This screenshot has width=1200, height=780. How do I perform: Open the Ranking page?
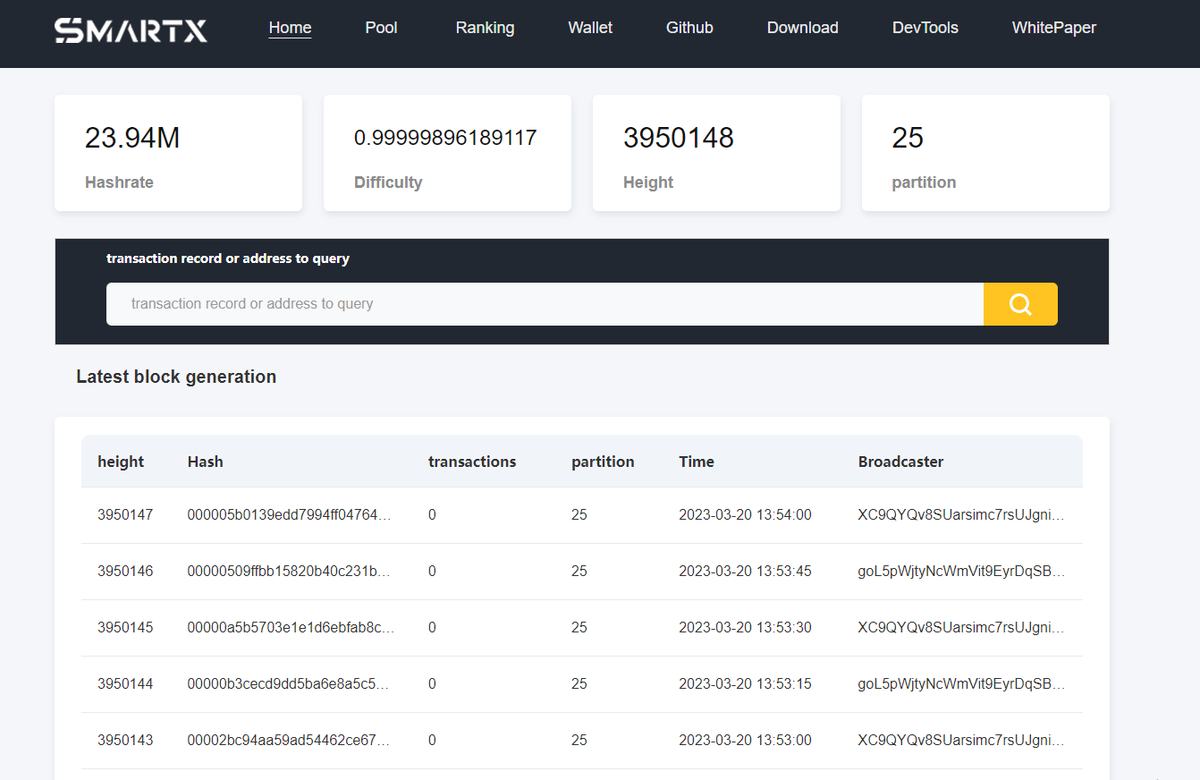click(x=485, y=28)
